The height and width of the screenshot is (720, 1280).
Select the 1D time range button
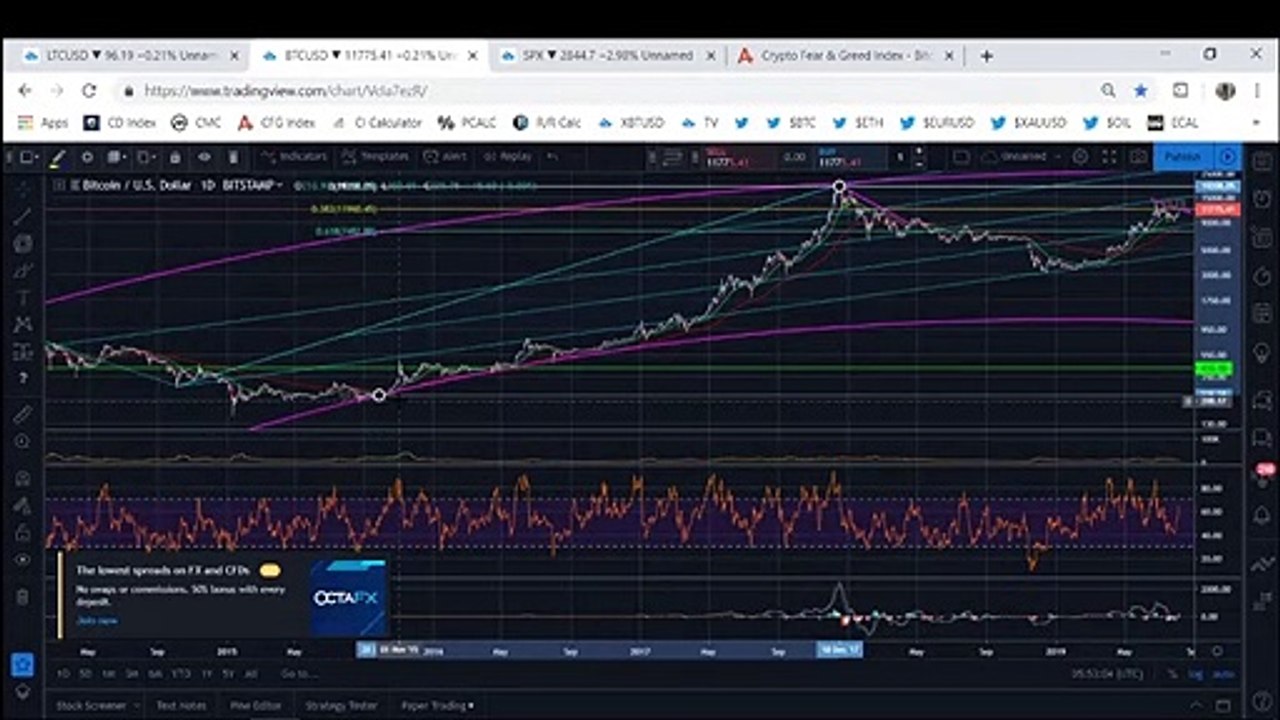tap(63, 674)
